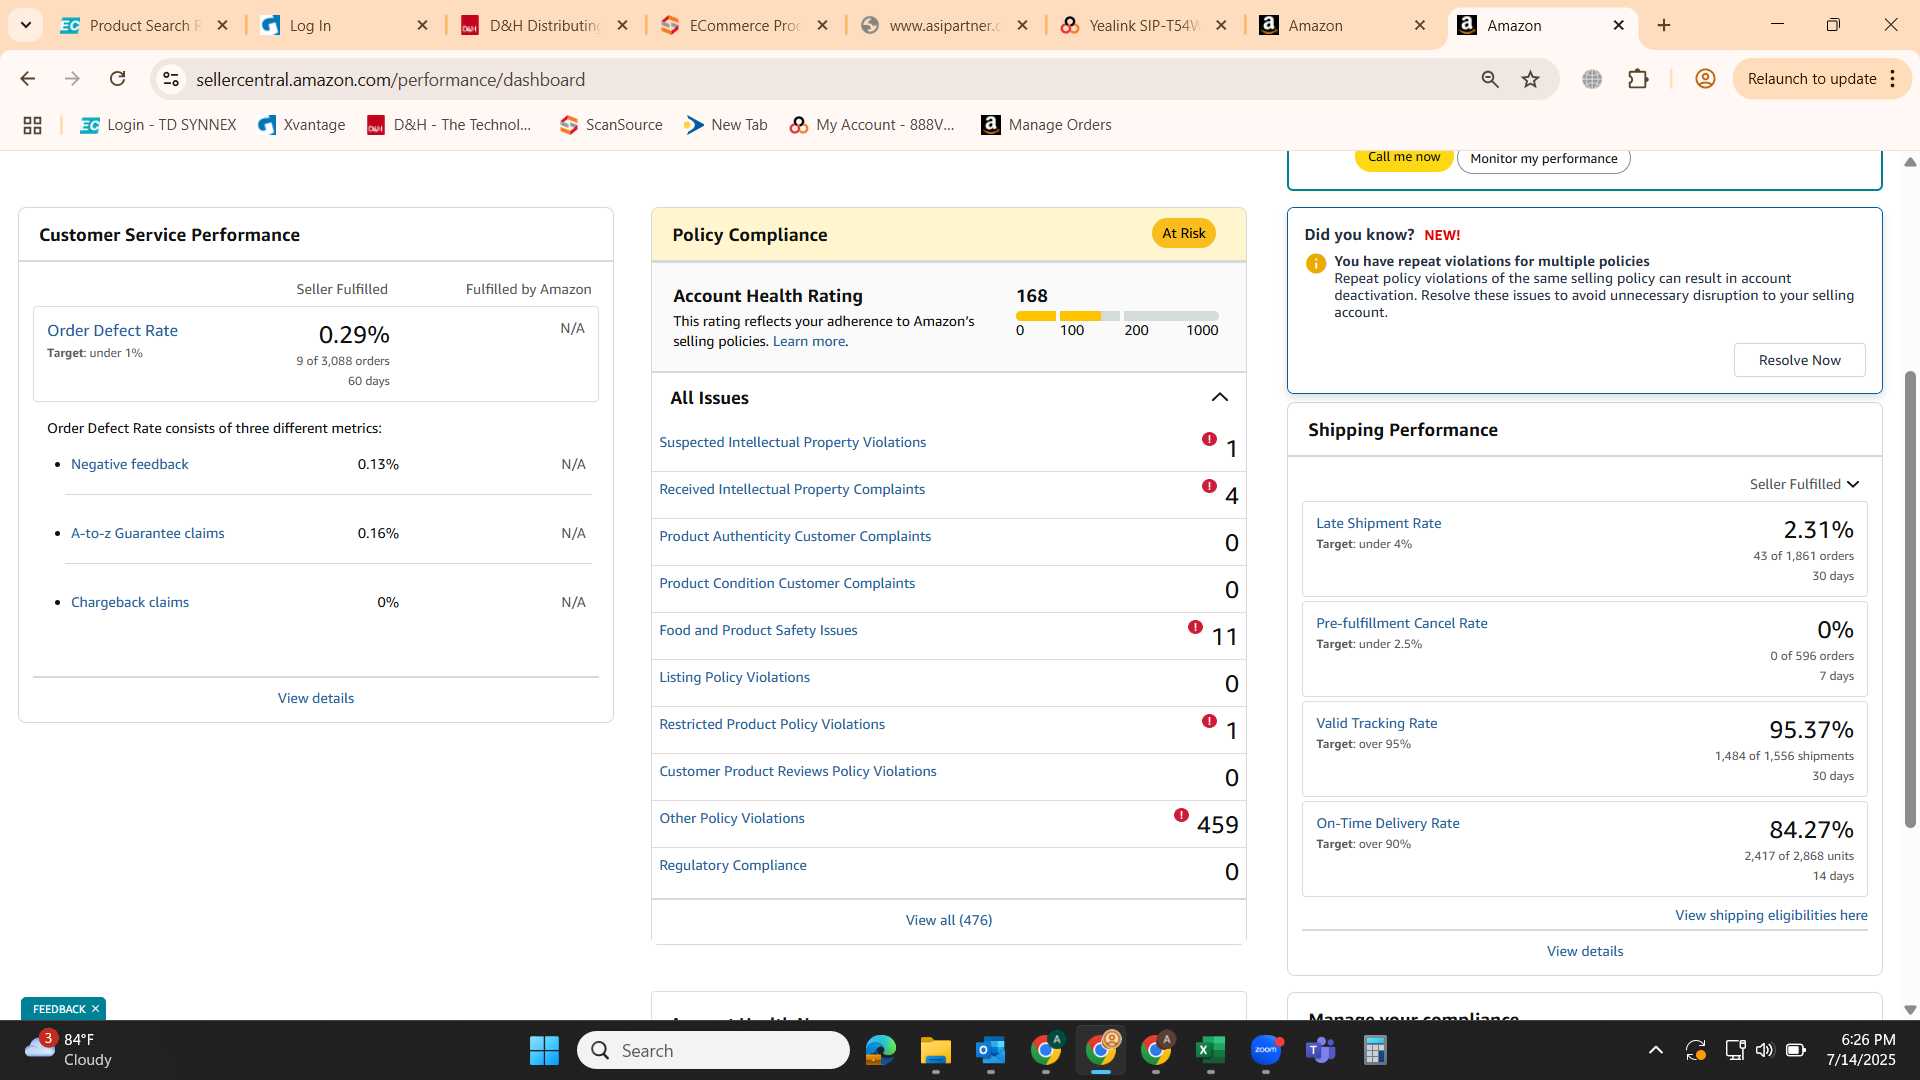The height and width of the screenshot is (1080, 1920).
Task: Collapse the All Issues section
Action: tap(1220, 398)
